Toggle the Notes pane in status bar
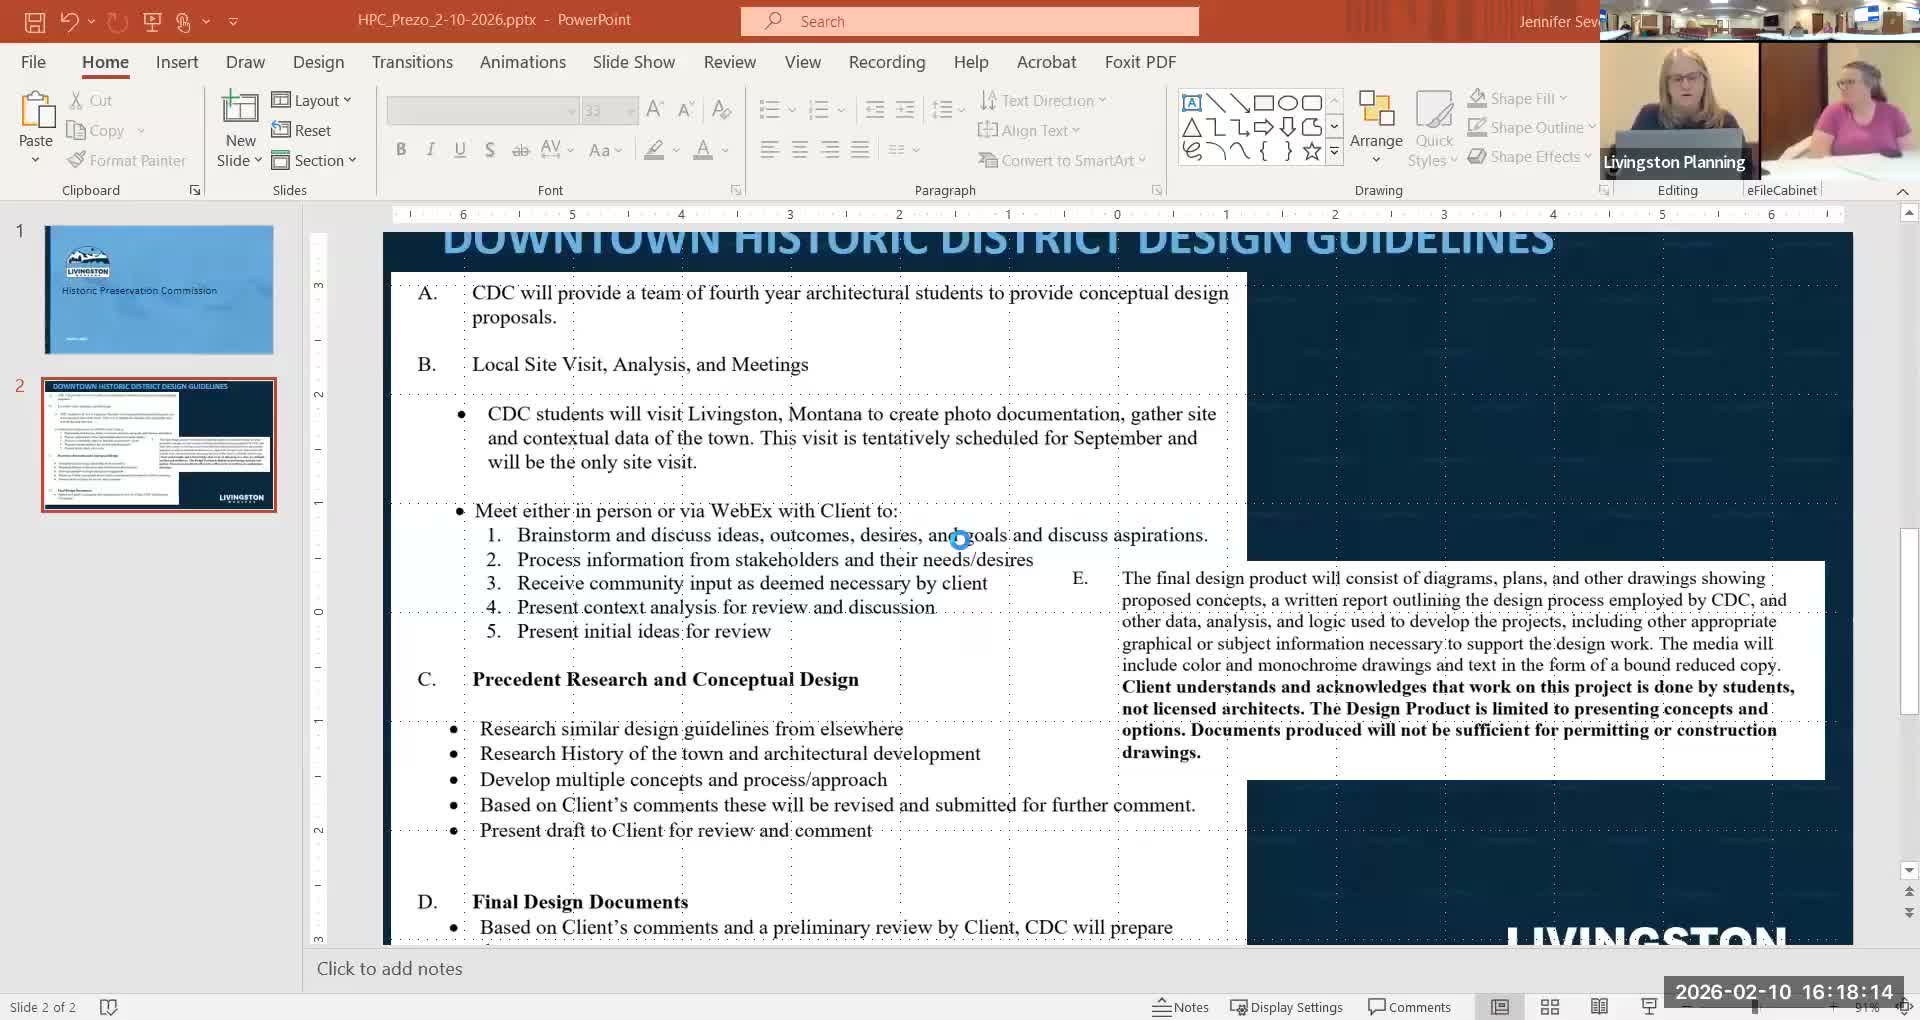Image resolution: width=1920 pixels, height=1020 pixels. [1181, 1007]
